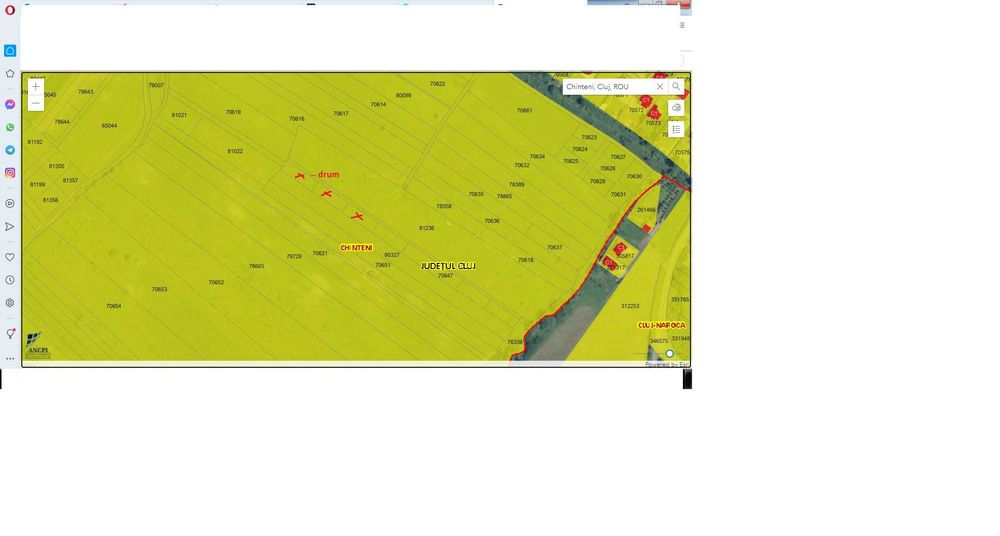Select parcel 70634 on the map
Viewport: 1000px width, 536px height.
(x=537, y=156)
